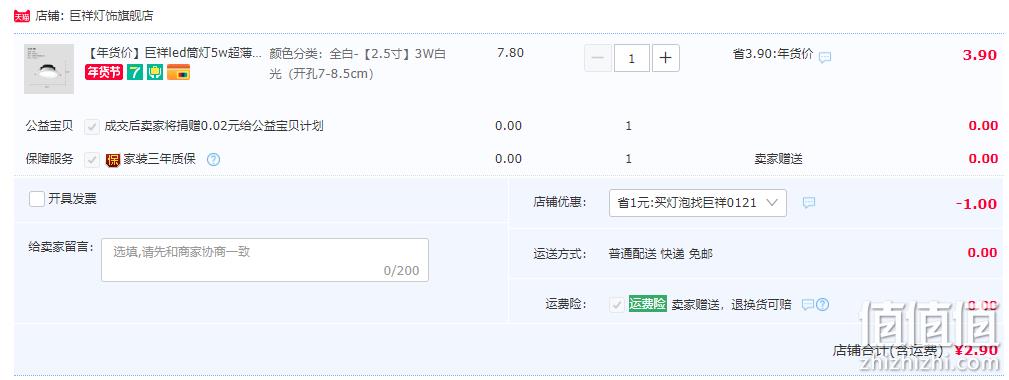Click the Tmall logo icon beside store name
Image resolution: width=1009 pixels, height=380 pixels.
(x=22, y=17)
